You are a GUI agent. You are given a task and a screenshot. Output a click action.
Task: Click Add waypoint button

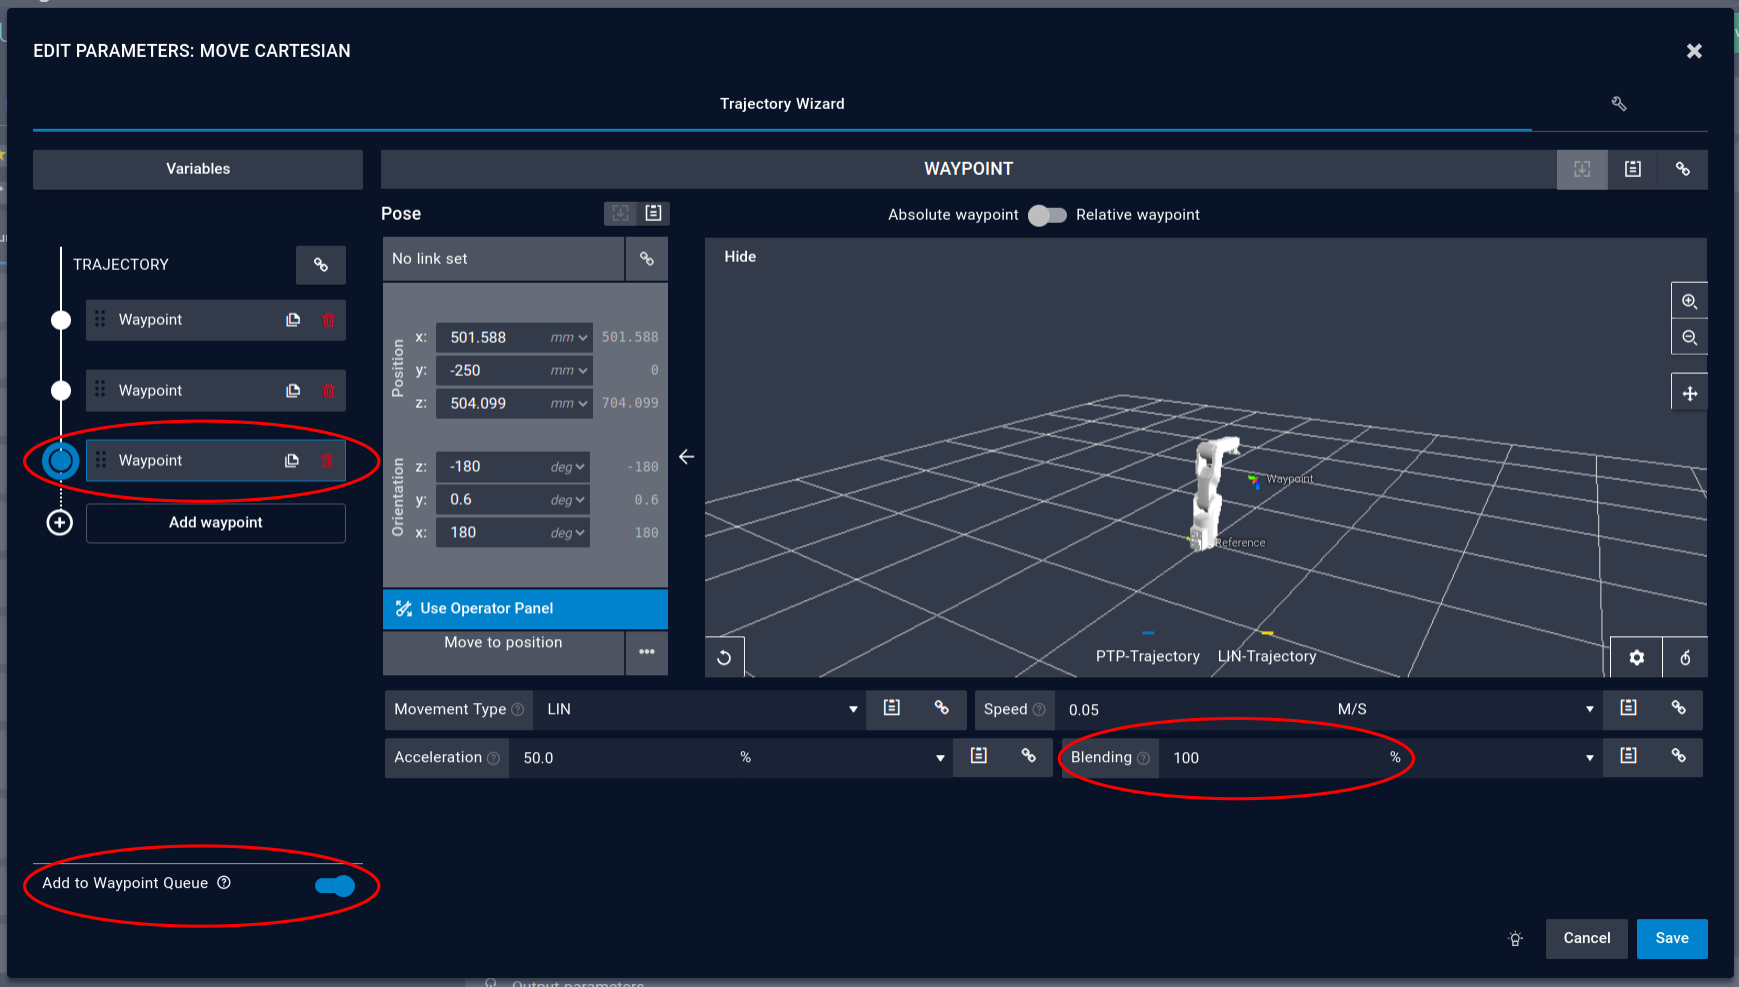[216, 523]
